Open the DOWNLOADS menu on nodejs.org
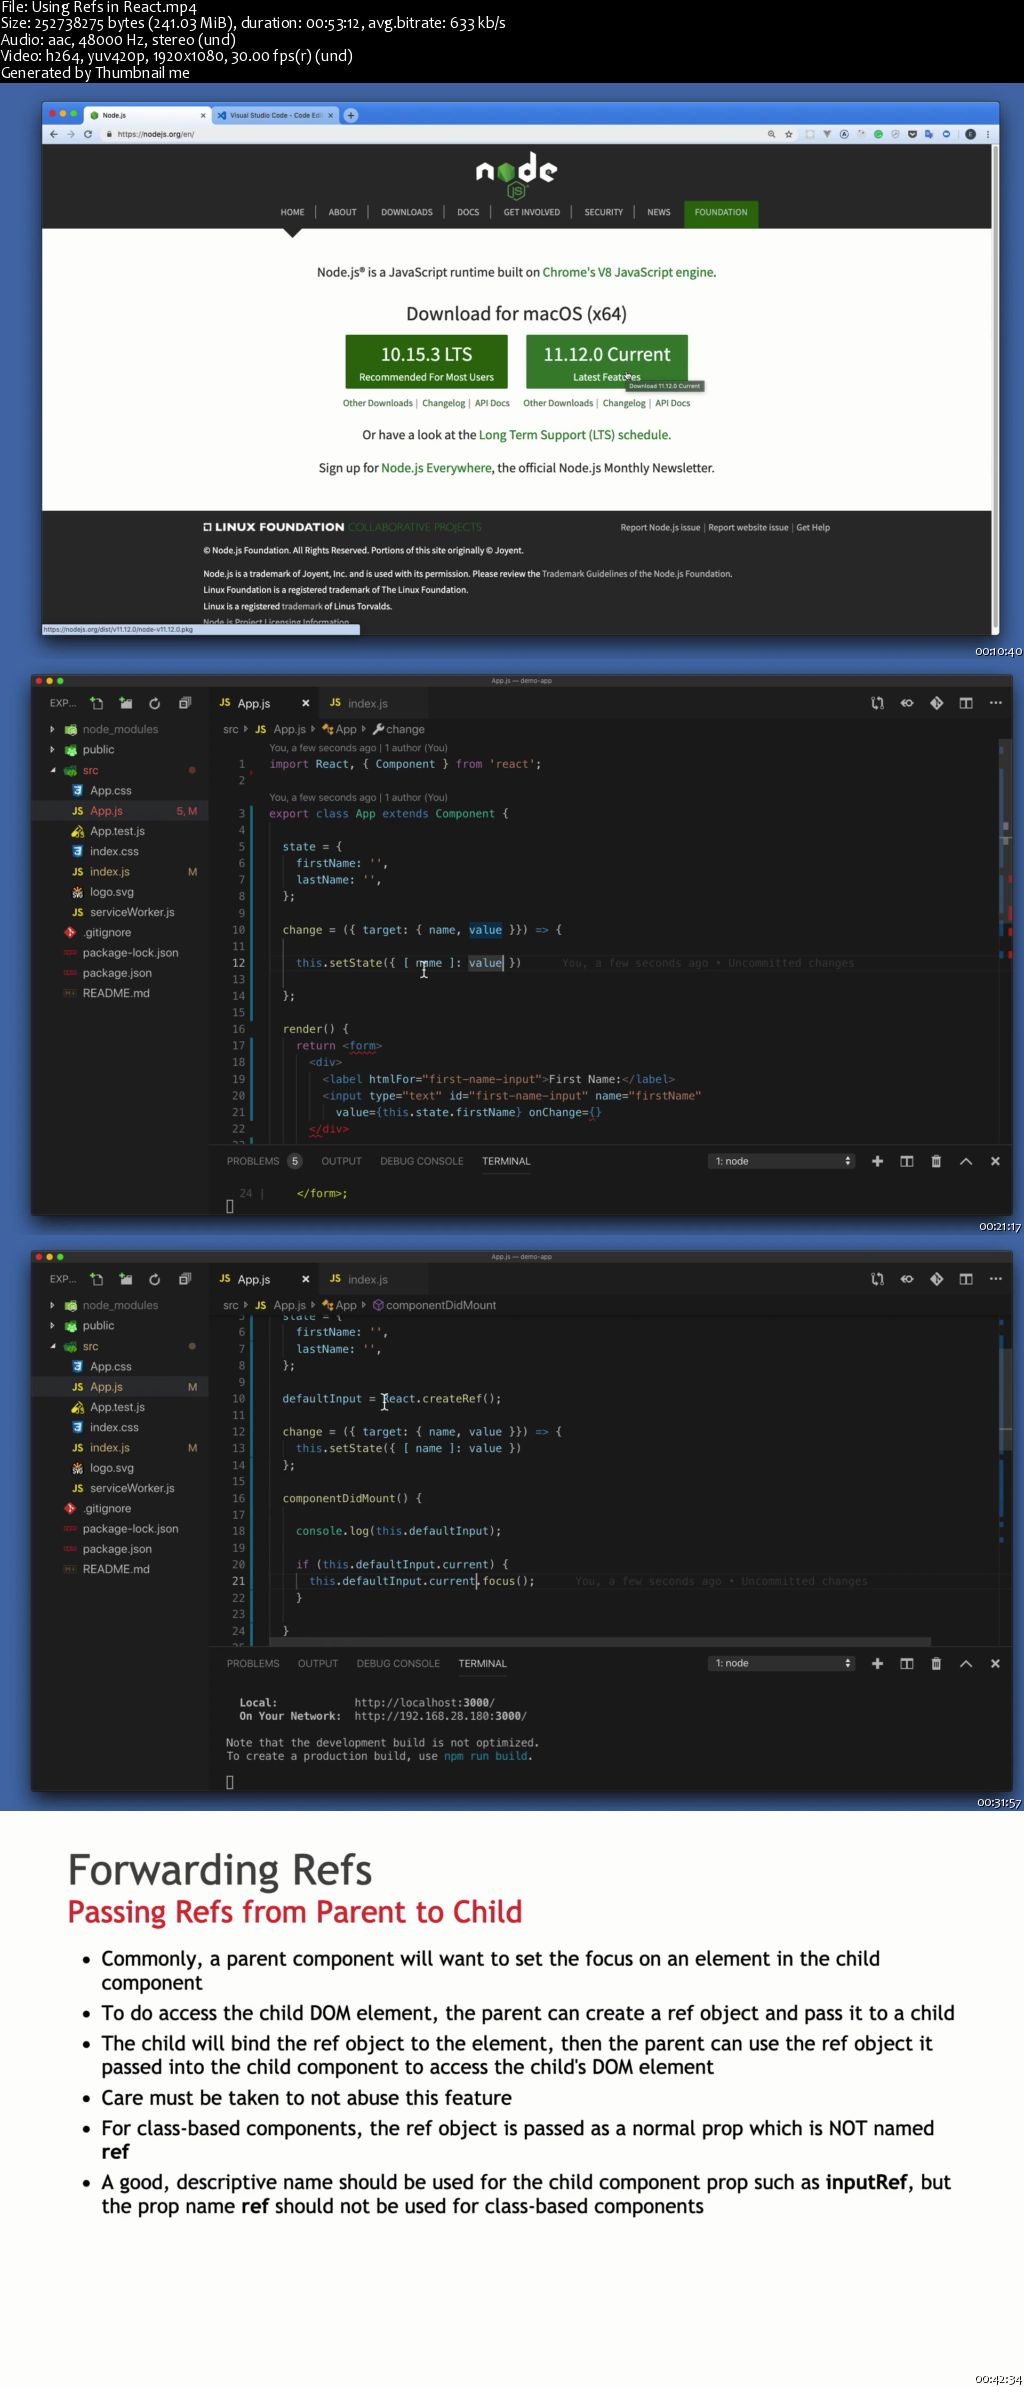 click(407, 212)
